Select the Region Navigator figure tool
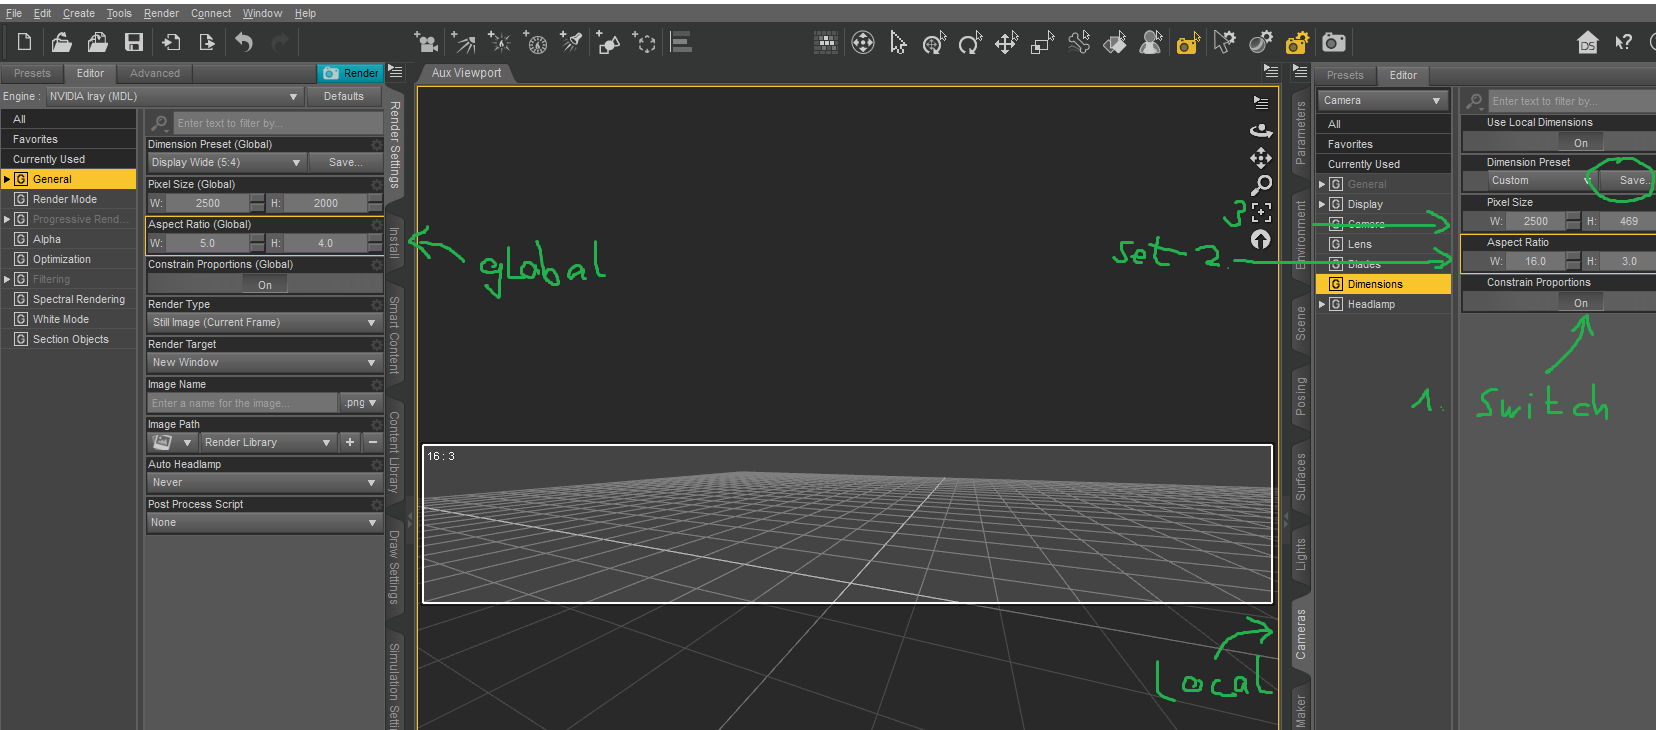Viewport: 1656px width, 730px height. pyautogui.click(x=1151, y=42)
